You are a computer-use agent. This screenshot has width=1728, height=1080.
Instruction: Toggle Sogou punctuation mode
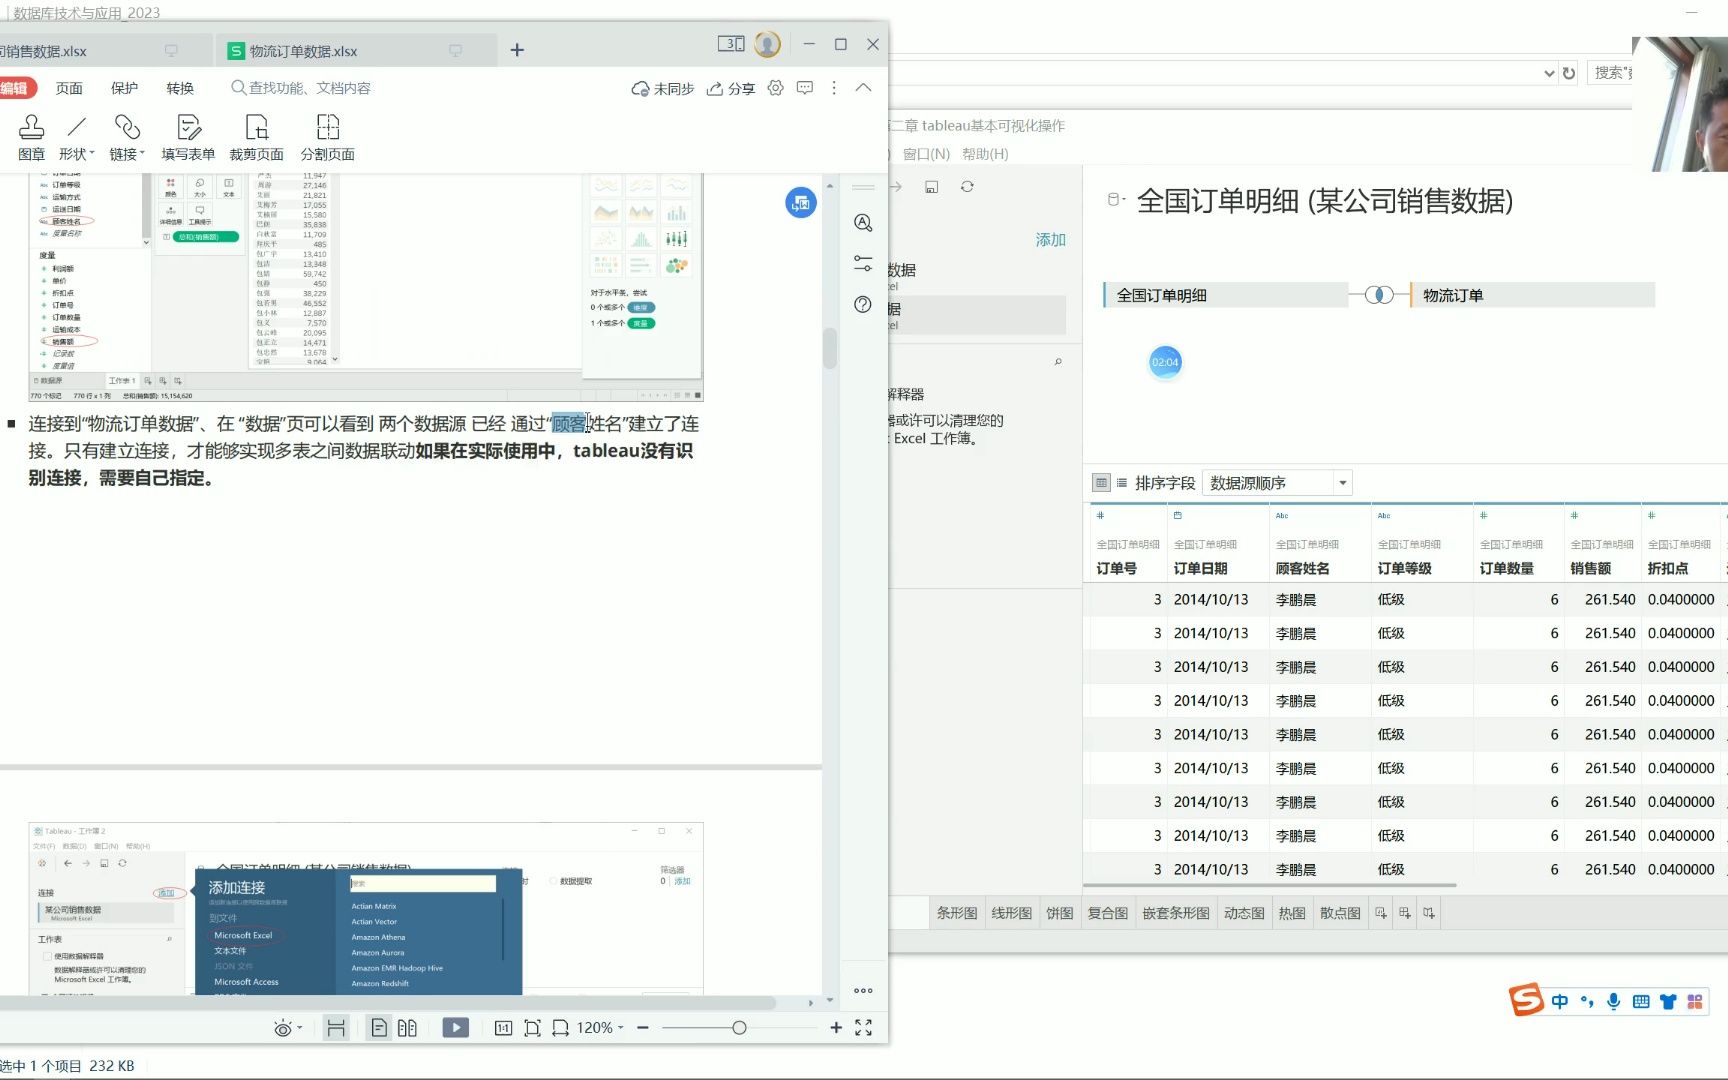[1587, 1002]
